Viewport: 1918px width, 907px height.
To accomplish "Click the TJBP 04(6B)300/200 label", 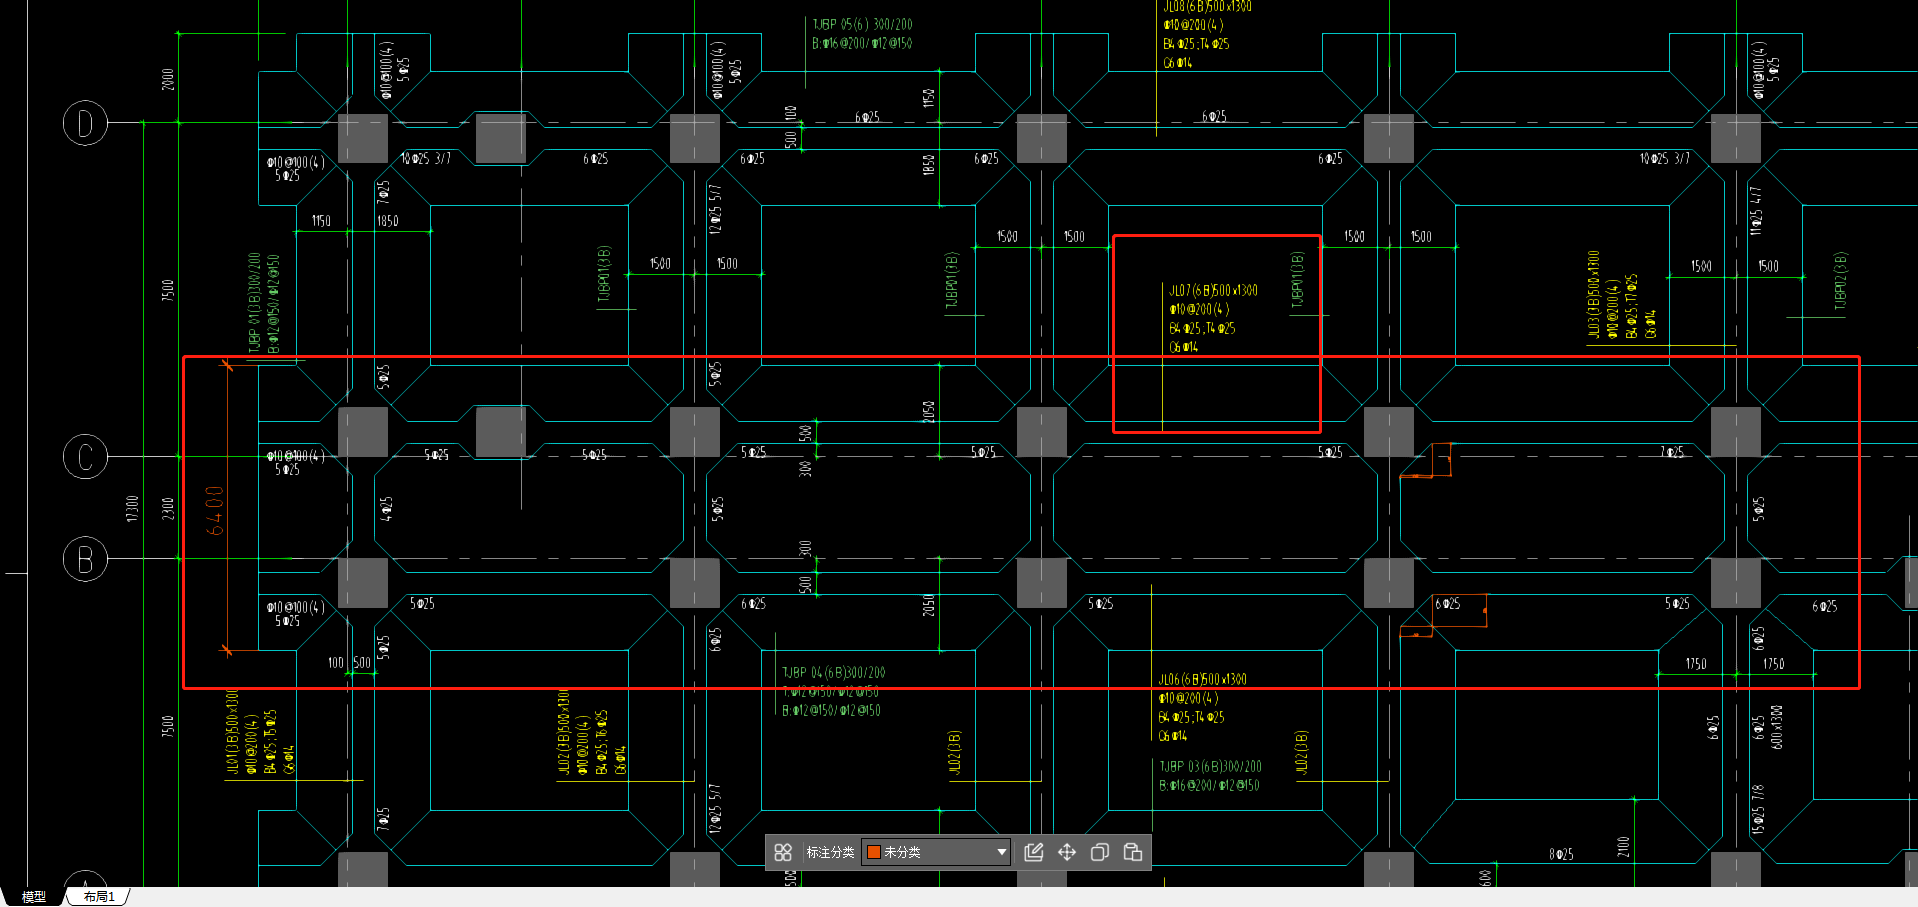I will pos(834,672).
